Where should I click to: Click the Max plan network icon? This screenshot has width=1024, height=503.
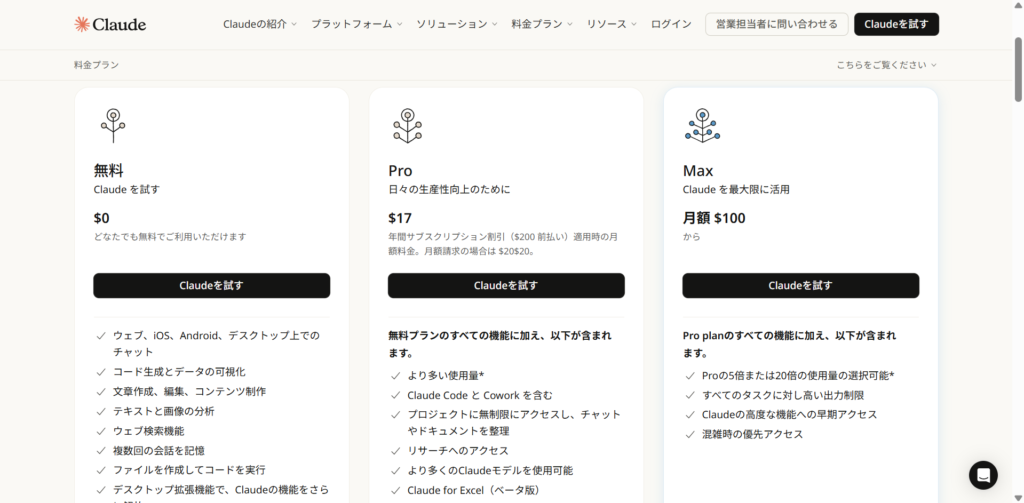701,125
